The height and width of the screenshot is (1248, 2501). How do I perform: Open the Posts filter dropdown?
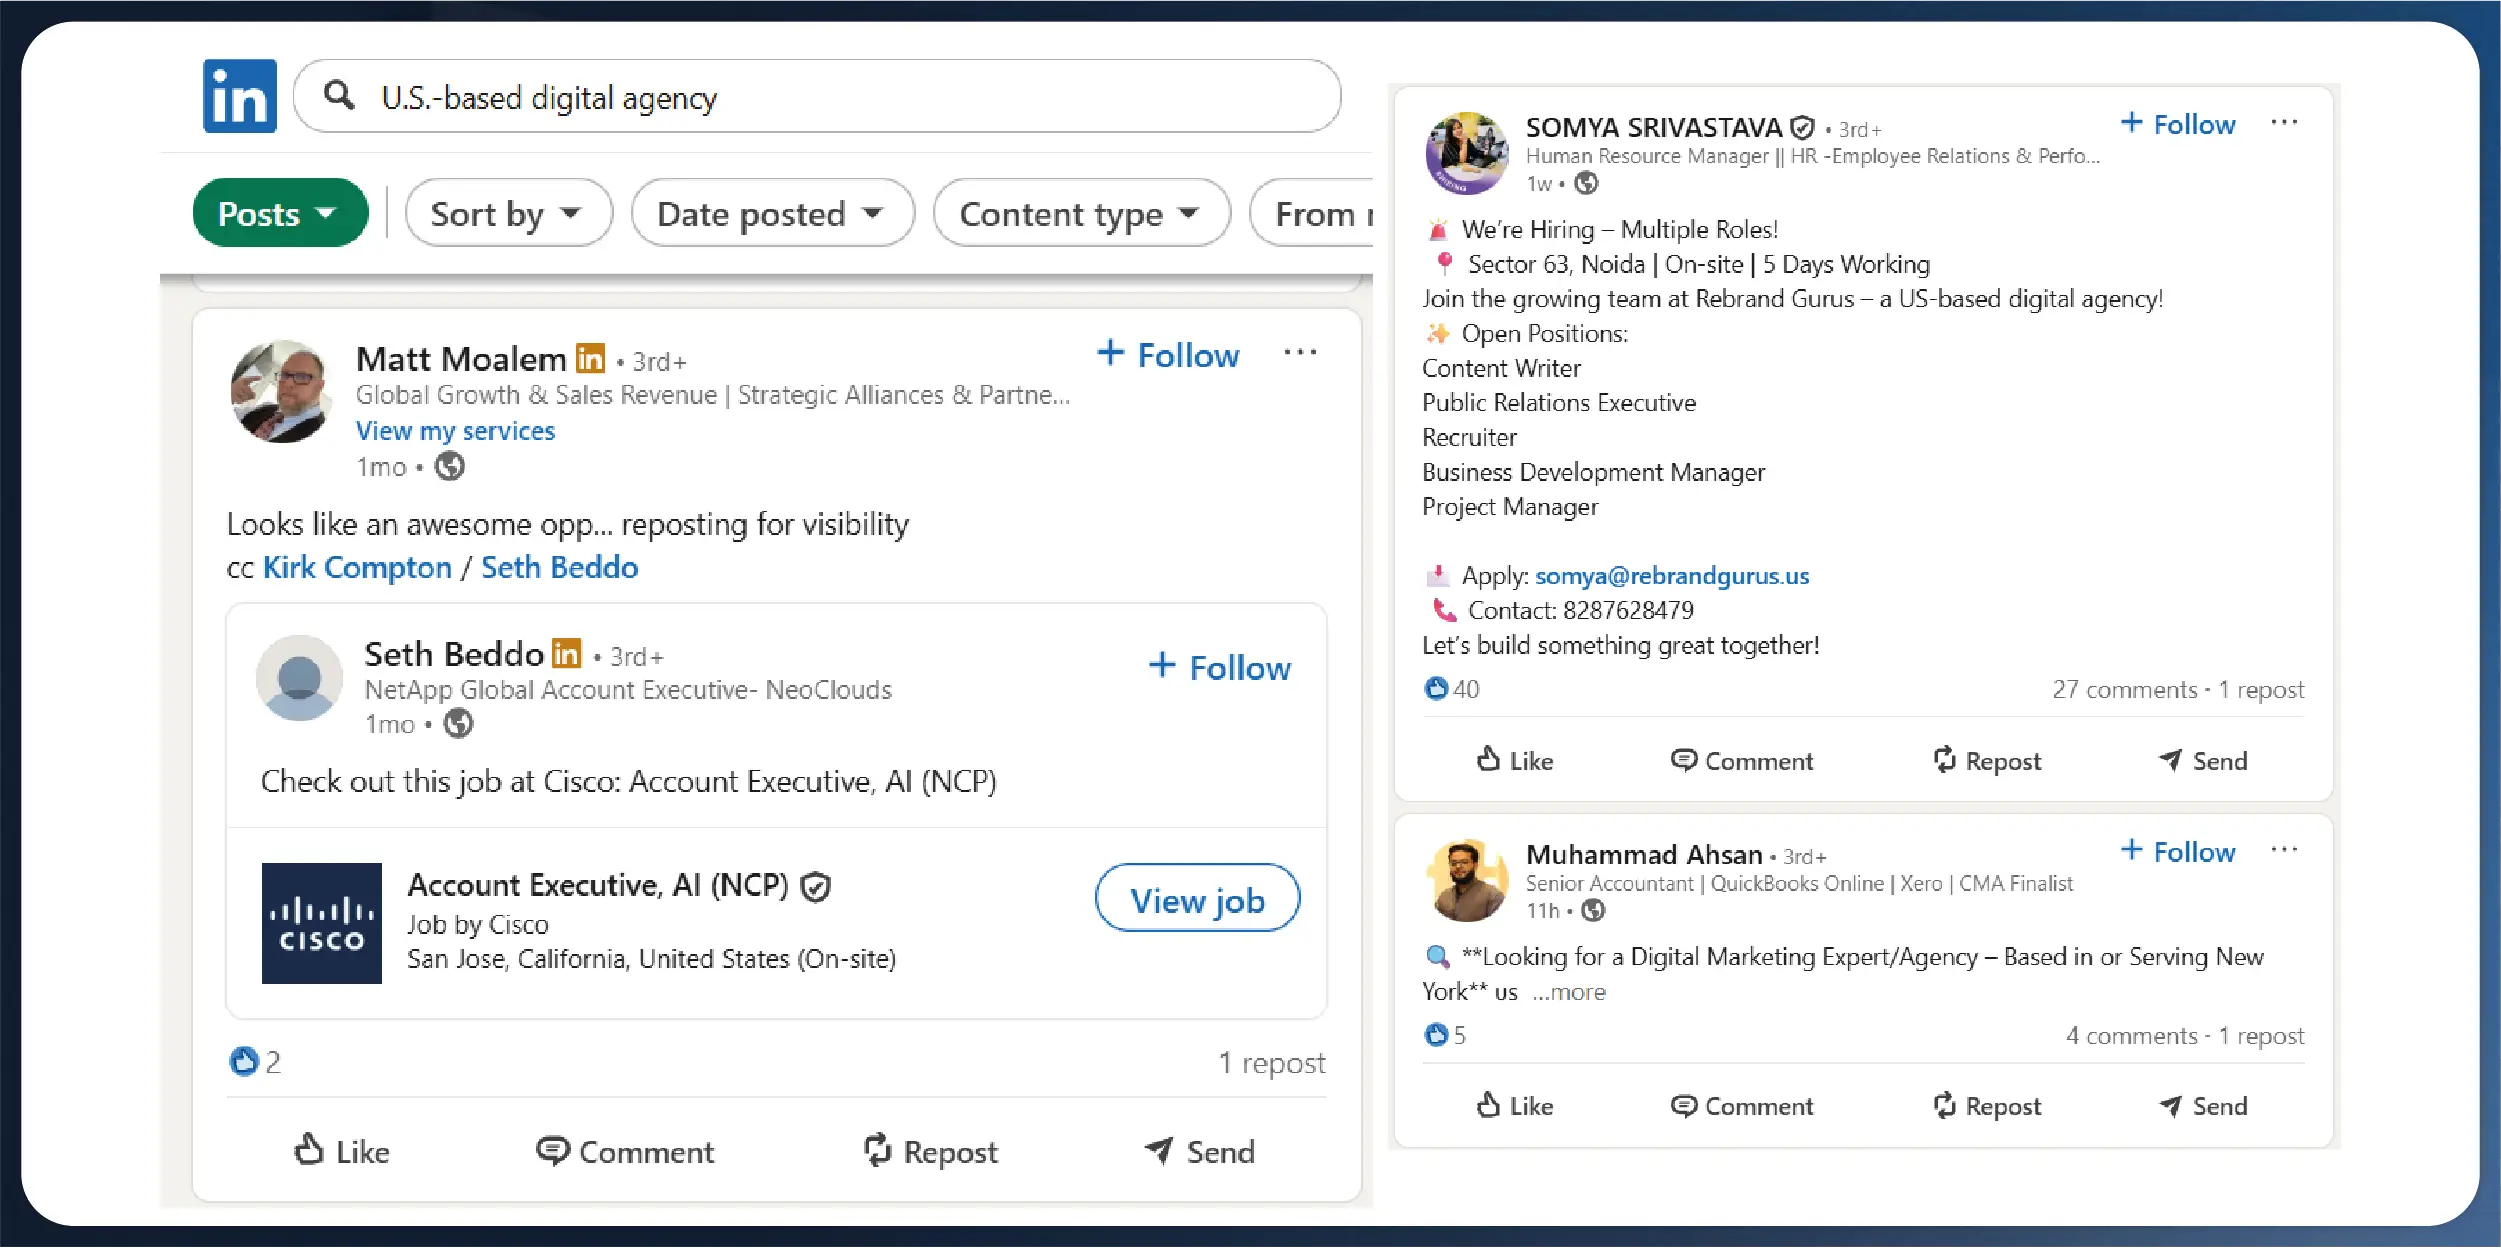pyautogui.click(x=279, y=213)
